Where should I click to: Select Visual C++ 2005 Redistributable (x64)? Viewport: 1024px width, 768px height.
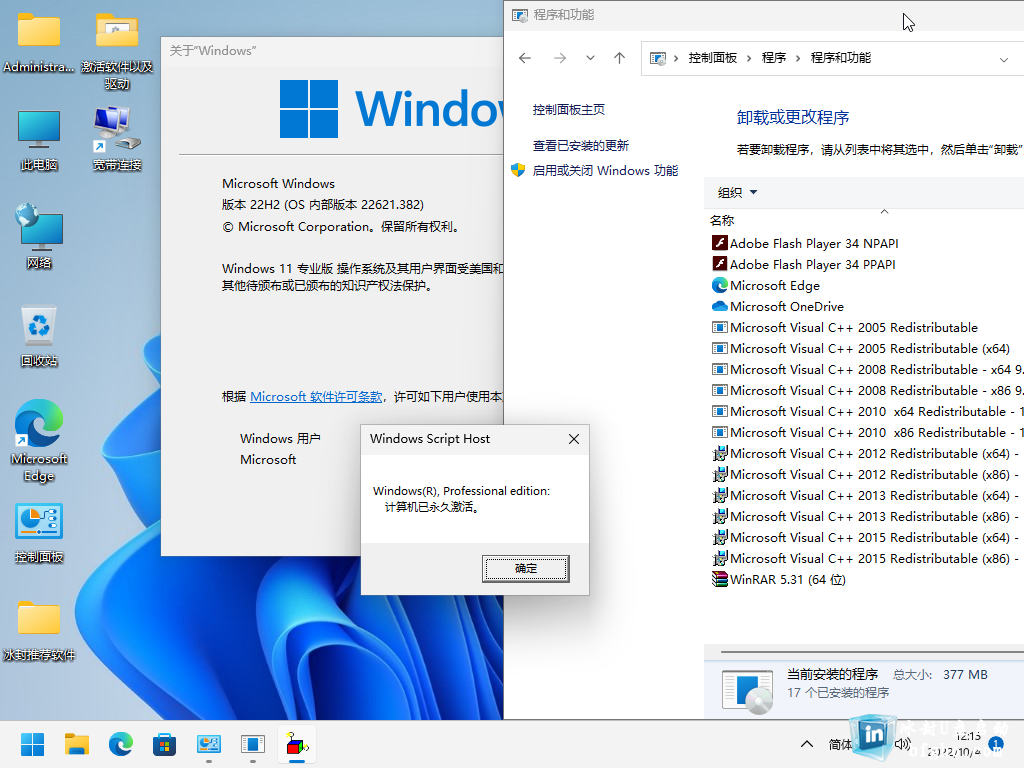pos(861,348)
